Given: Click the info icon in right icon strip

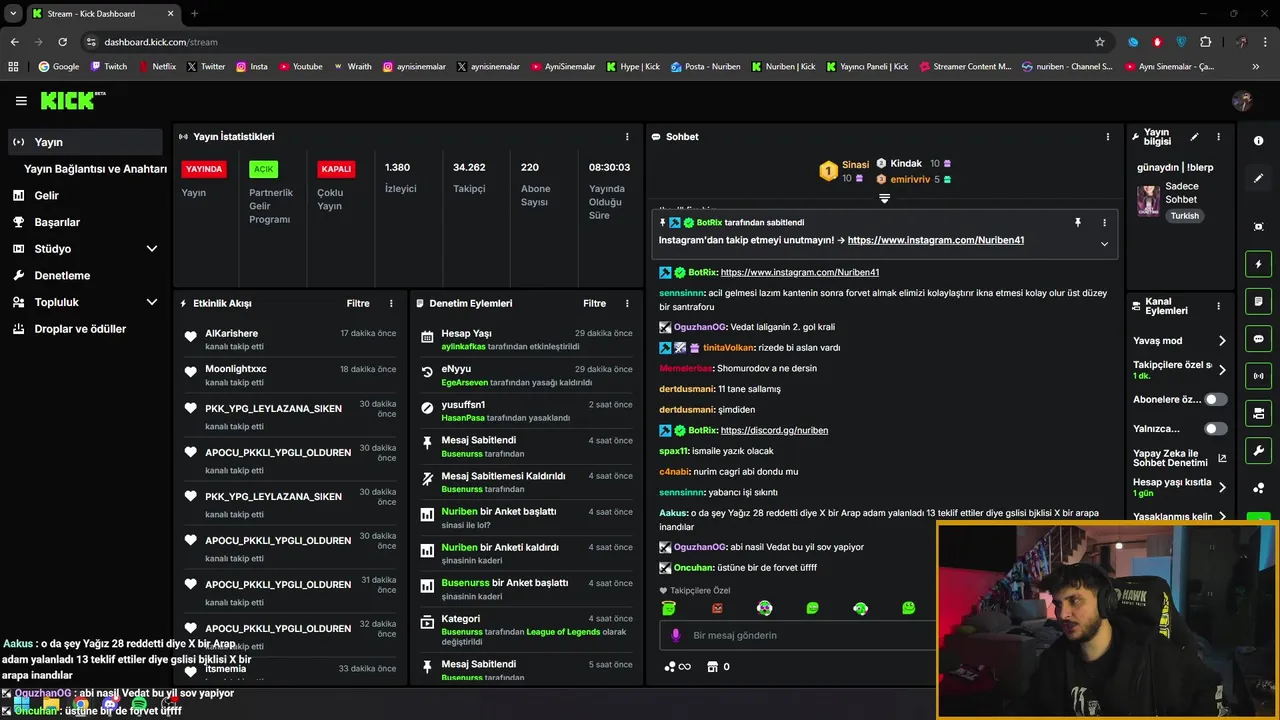Looking at the screenshot, I should (1258, 141).
